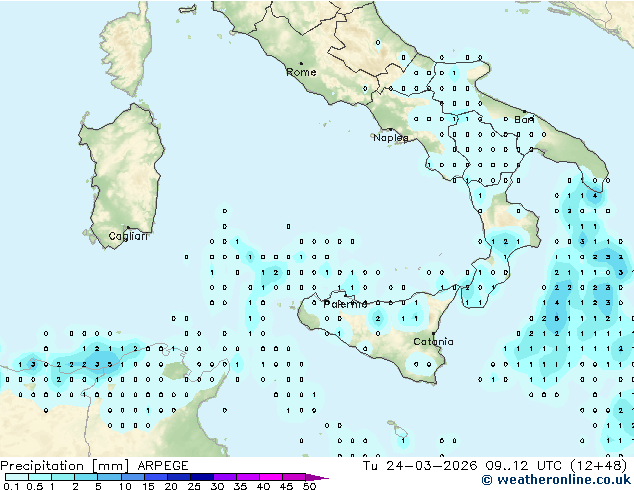The image size is (634, 490).
Task: Select the 30–35 mm purple legend swatch
Action: 225,477
